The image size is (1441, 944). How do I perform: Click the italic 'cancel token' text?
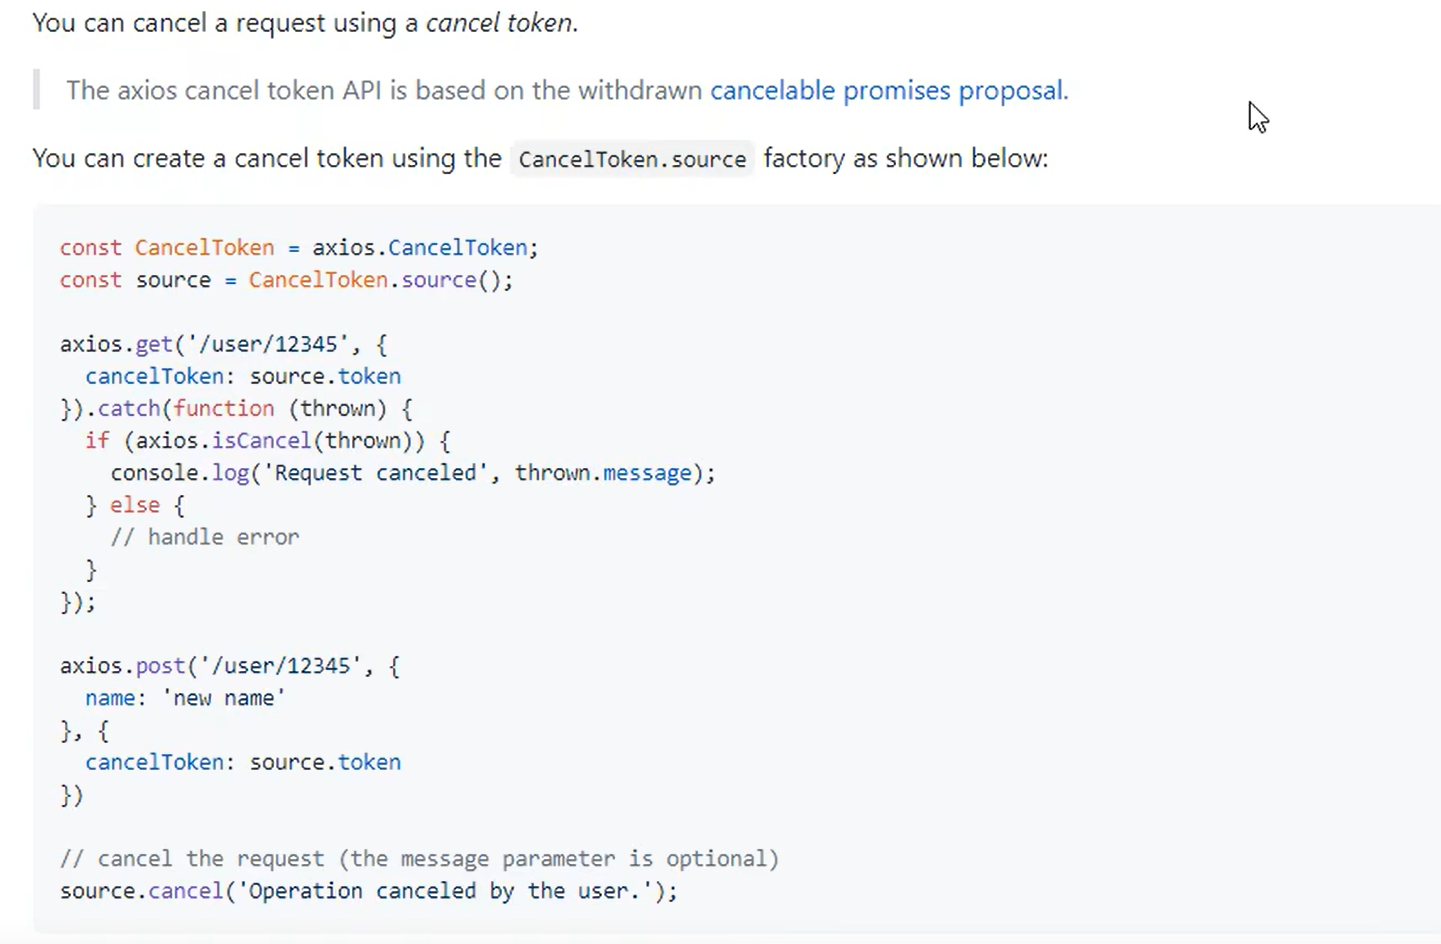[x=500, y=23]
